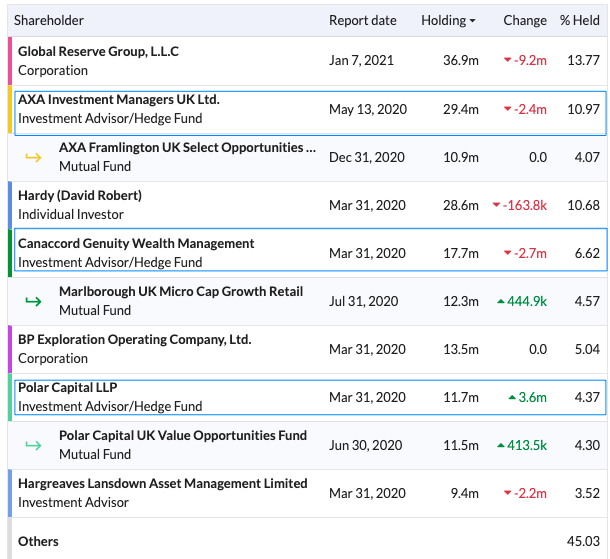The width and height of the screenshot is (610, 559).
Task: Select percent held 10.68
Action: [x=583, y=205]
